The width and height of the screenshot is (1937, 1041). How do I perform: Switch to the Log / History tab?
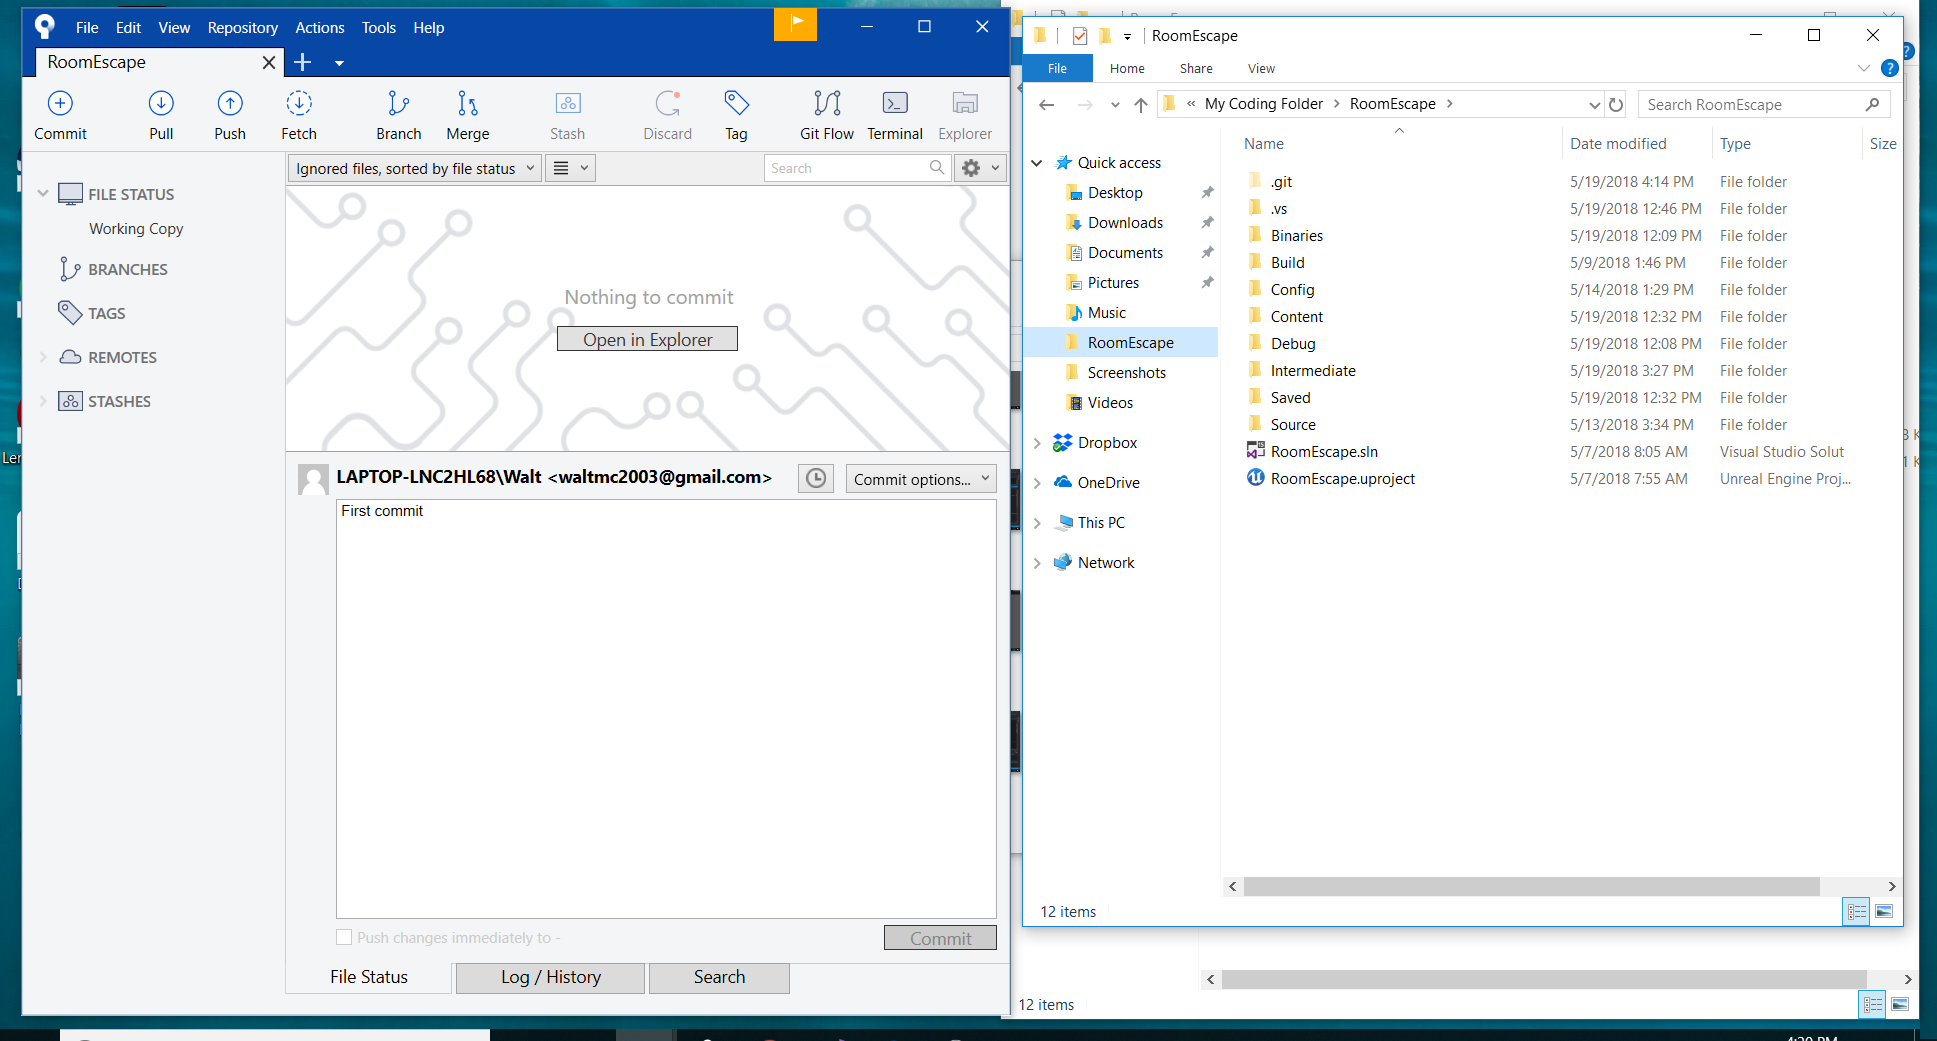pos(550,978)
